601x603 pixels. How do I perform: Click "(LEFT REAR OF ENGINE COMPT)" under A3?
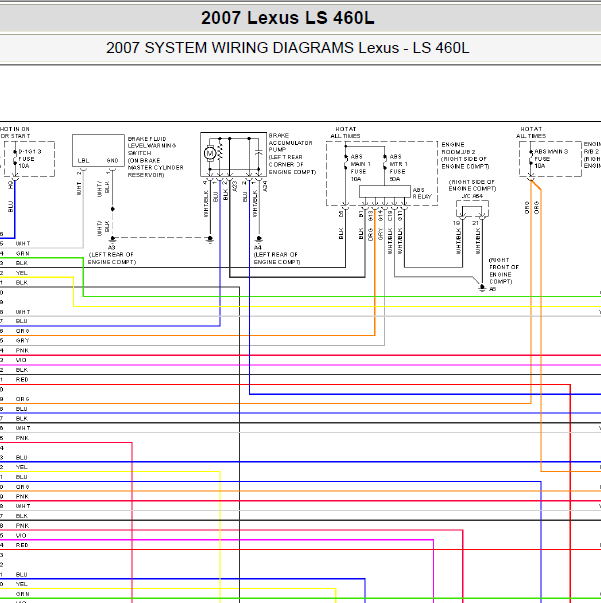112,258
